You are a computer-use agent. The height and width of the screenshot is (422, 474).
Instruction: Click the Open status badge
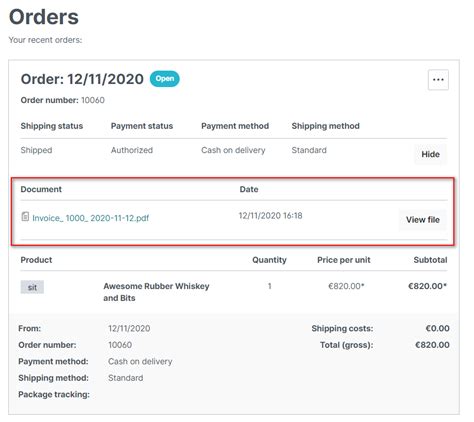(165, 79)
